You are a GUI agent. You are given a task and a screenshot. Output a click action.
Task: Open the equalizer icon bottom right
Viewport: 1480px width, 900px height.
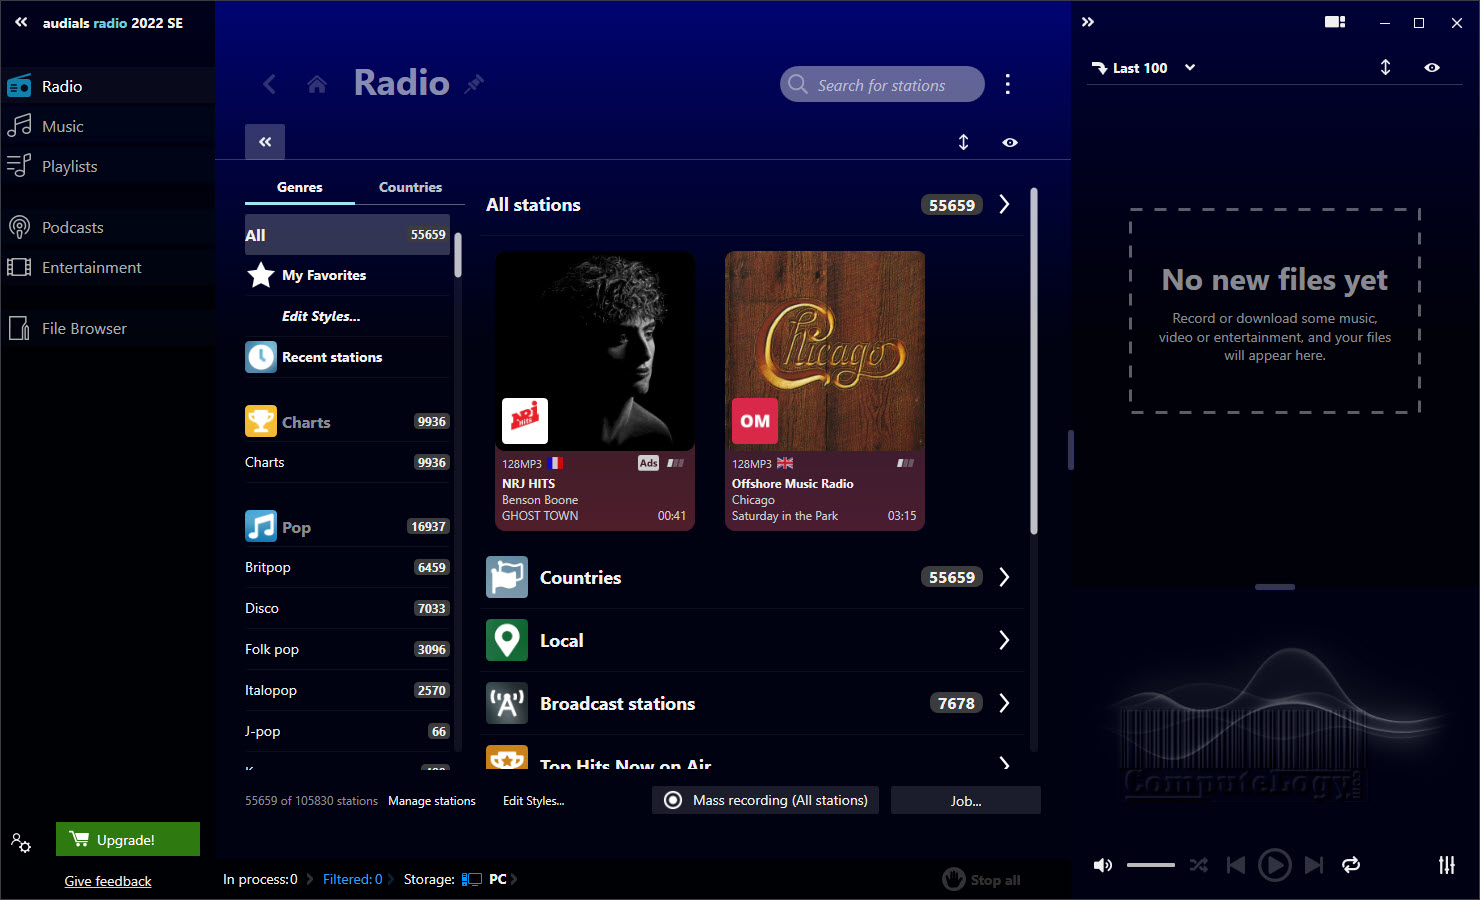click(x=1447, y=865)
